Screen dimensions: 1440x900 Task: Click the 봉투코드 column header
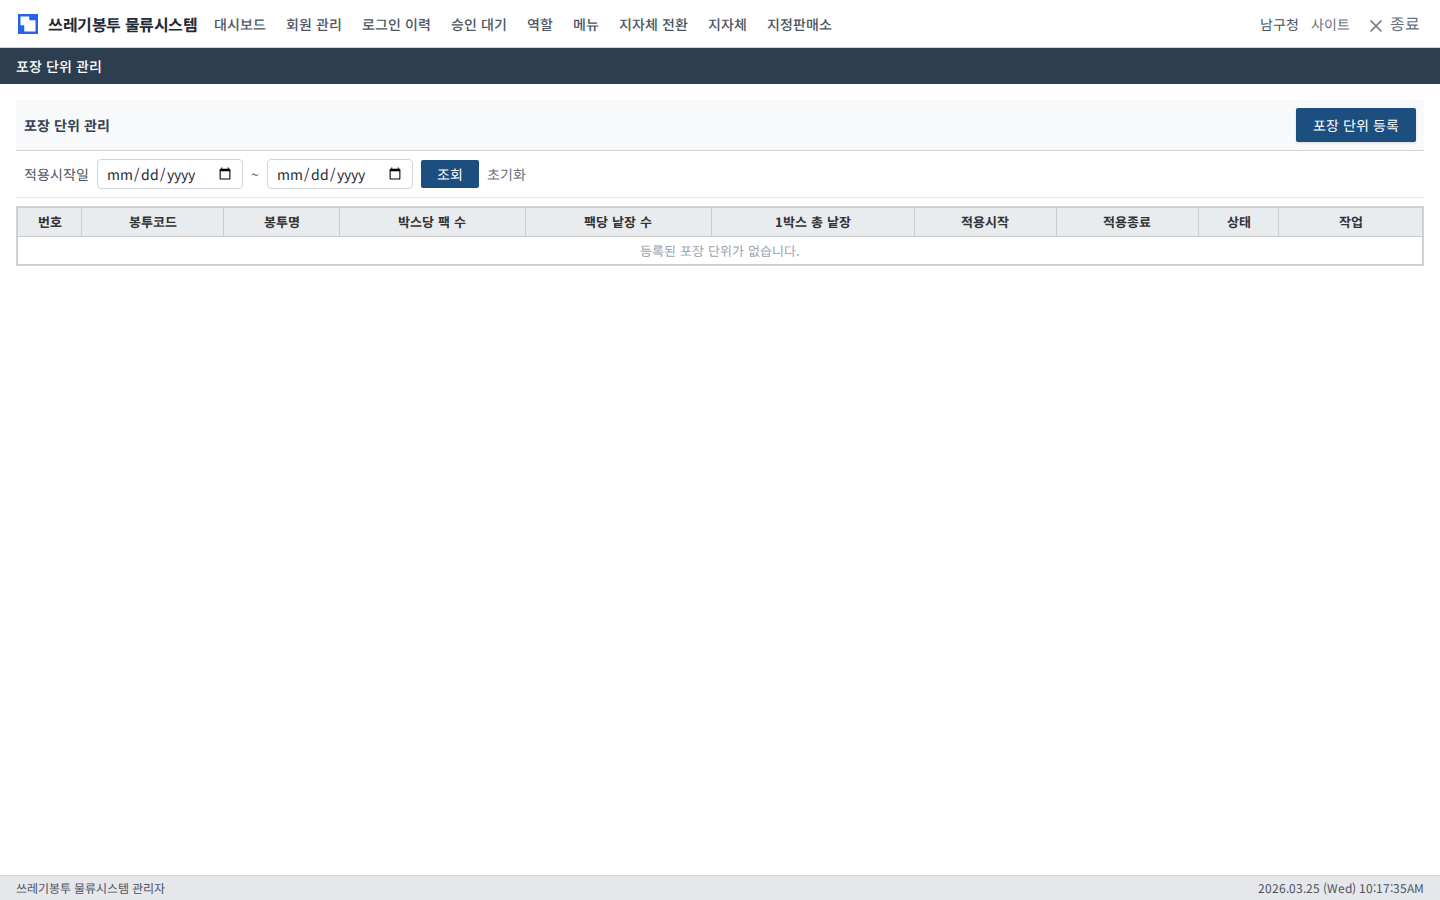[x=152, y=222]
